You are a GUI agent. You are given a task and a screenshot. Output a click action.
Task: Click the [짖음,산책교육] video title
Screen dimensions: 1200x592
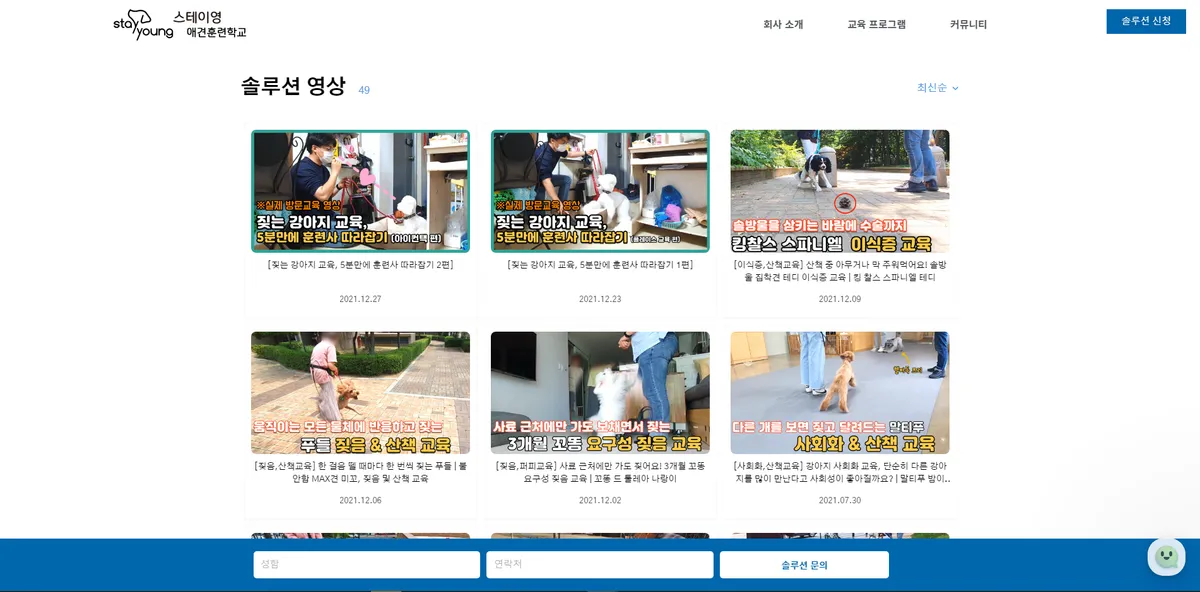pos(360,472)
